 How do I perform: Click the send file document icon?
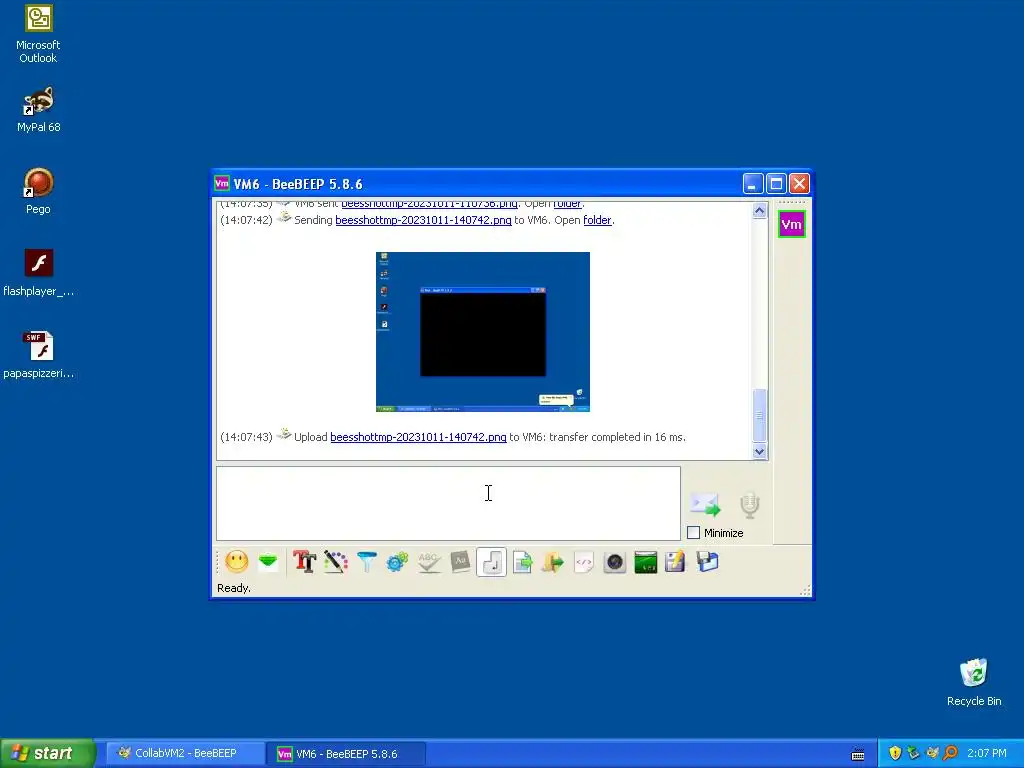point(522,562)
